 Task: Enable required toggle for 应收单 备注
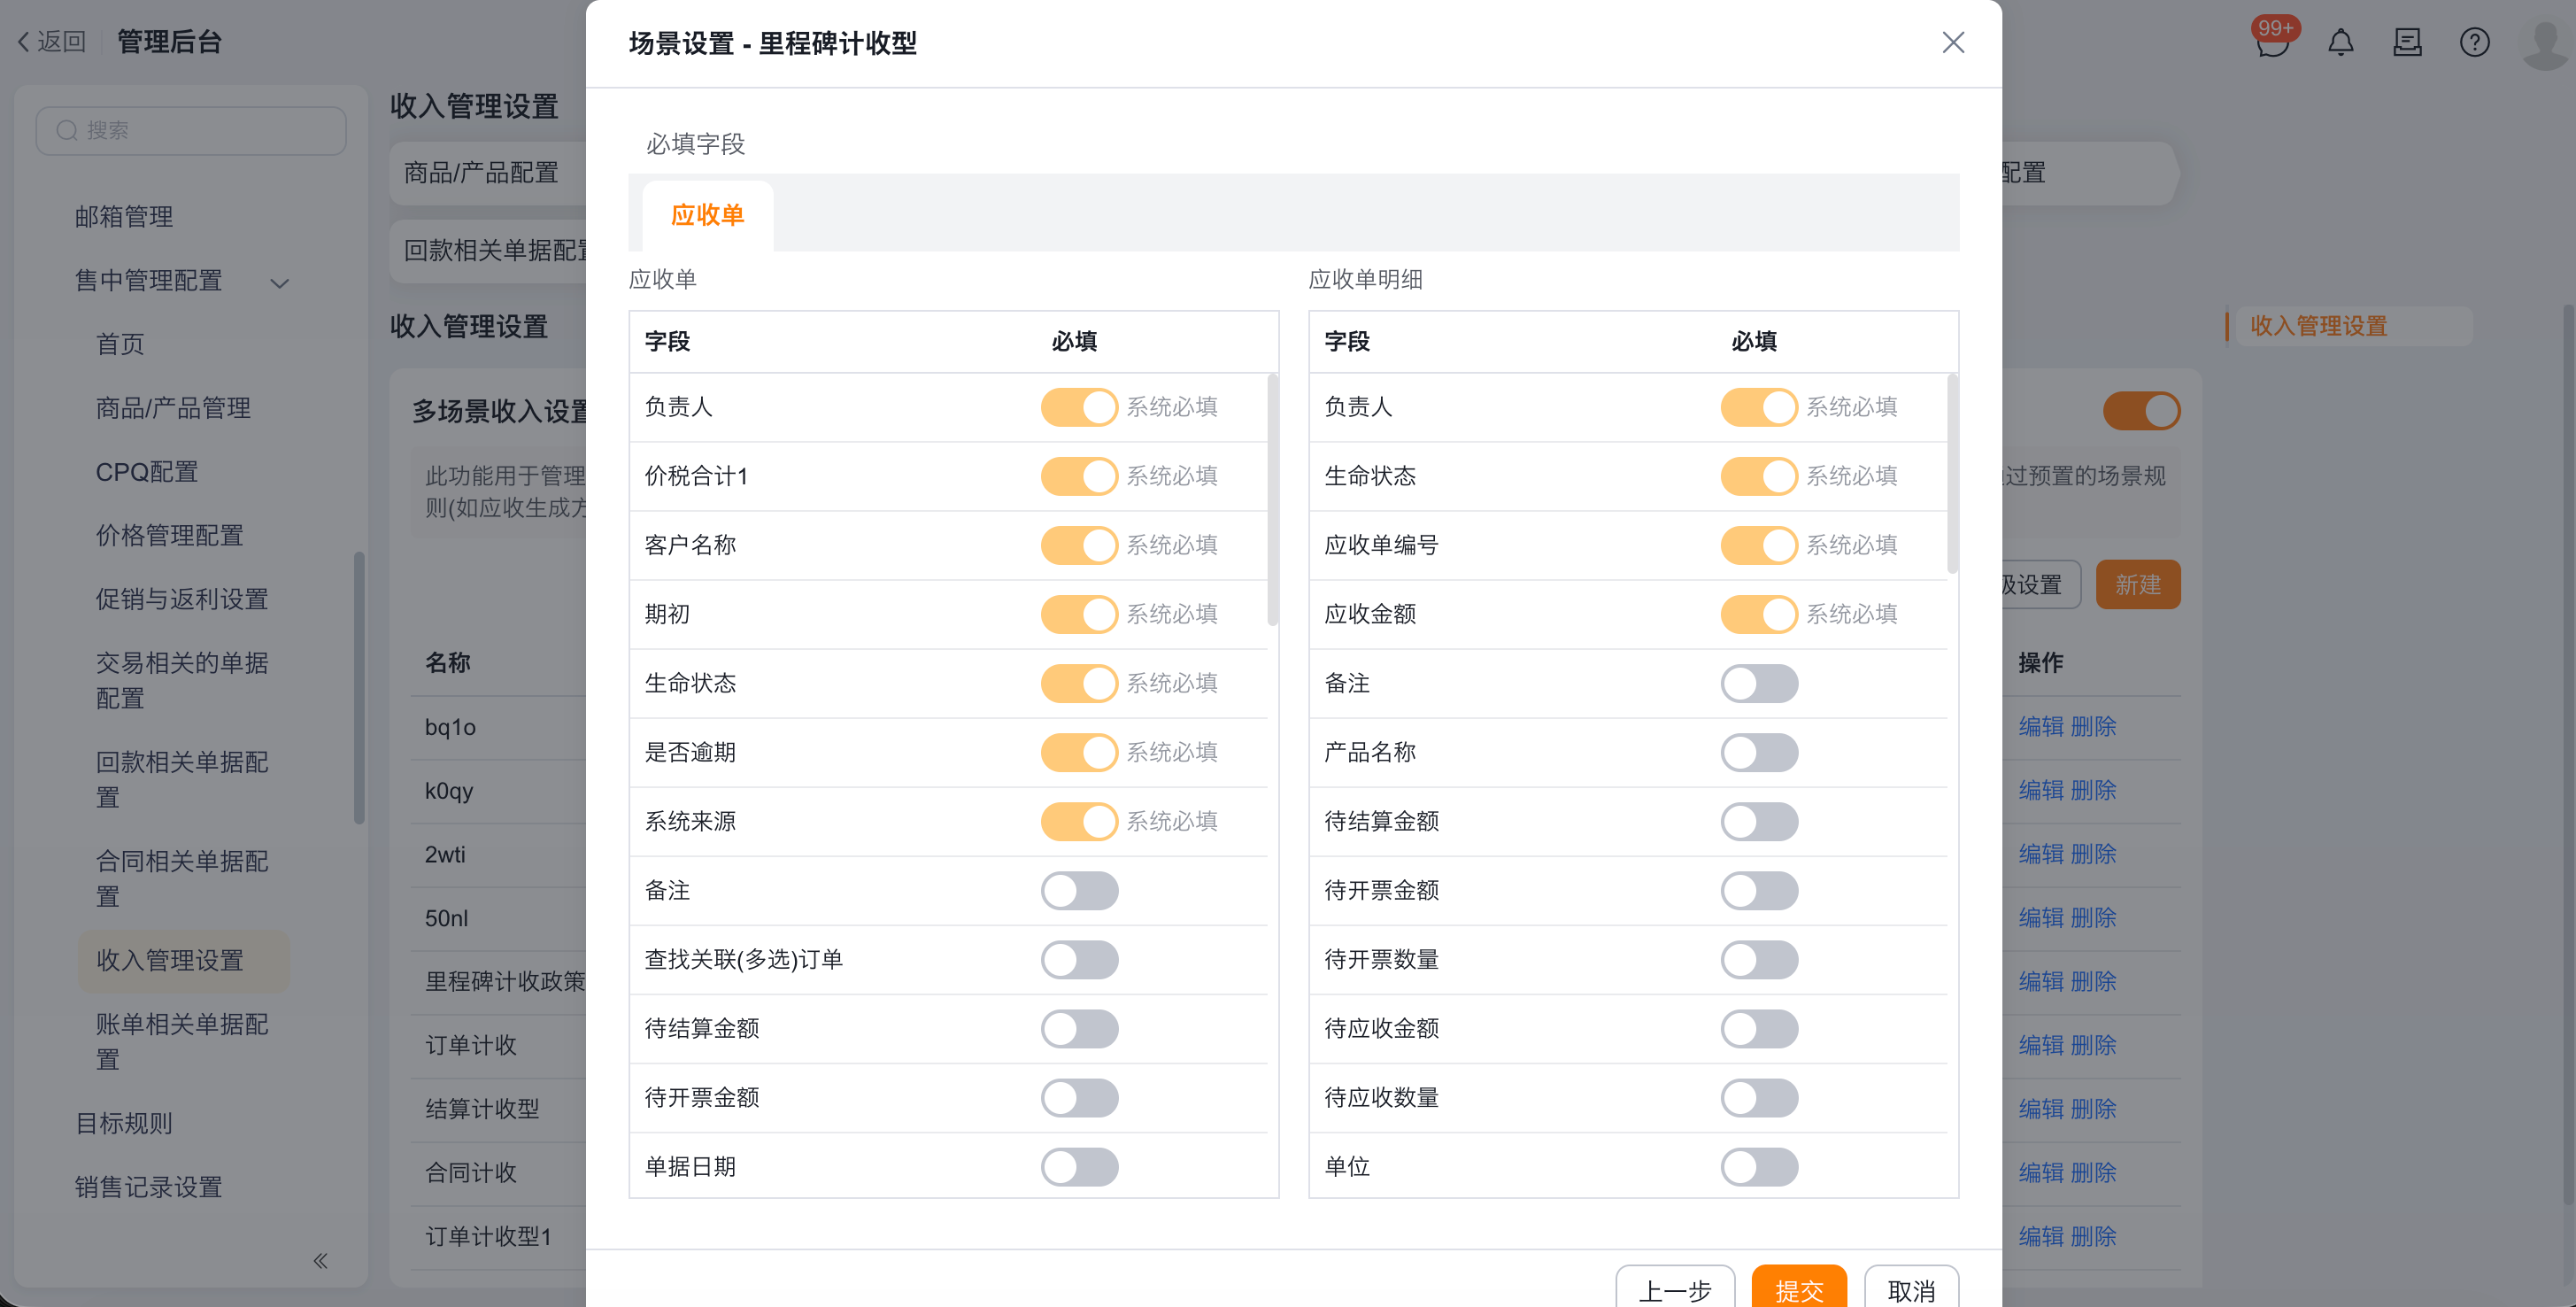[x=1079, y=890]
